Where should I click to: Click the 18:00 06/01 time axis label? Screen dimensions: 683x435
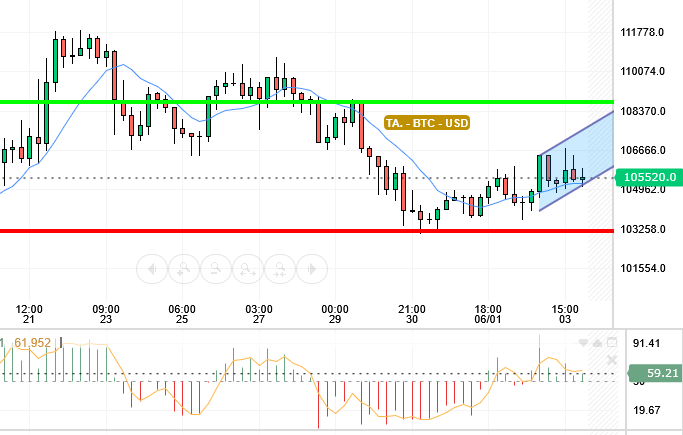coord(488,314)
